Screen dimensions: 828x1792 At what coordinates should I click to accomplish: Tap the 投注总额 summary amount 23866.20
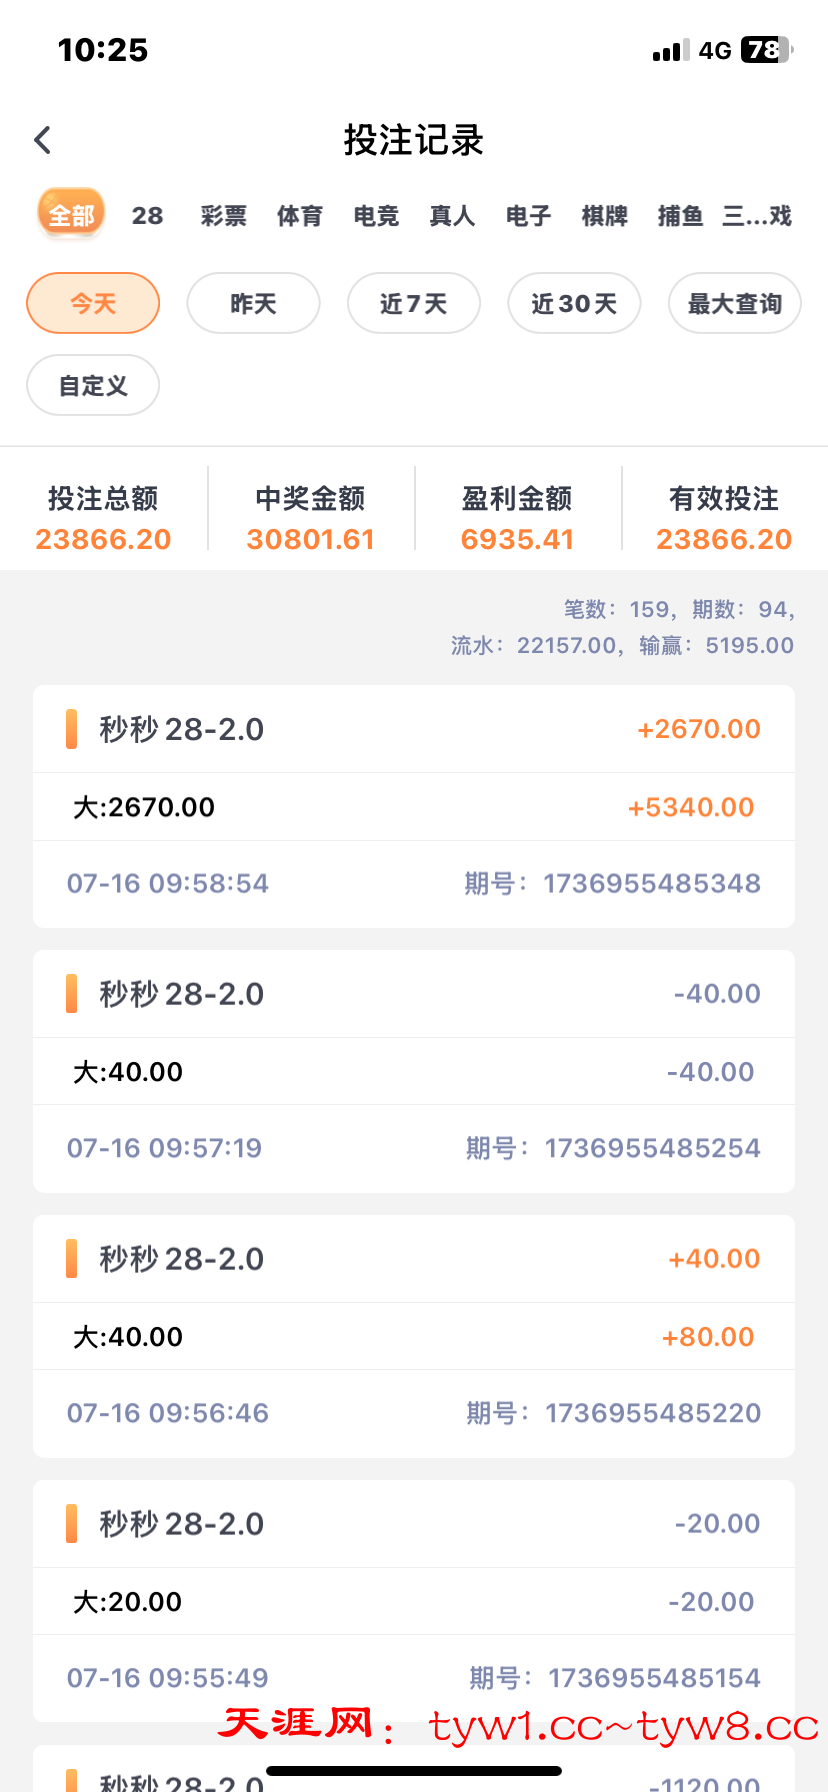point(103,540)
